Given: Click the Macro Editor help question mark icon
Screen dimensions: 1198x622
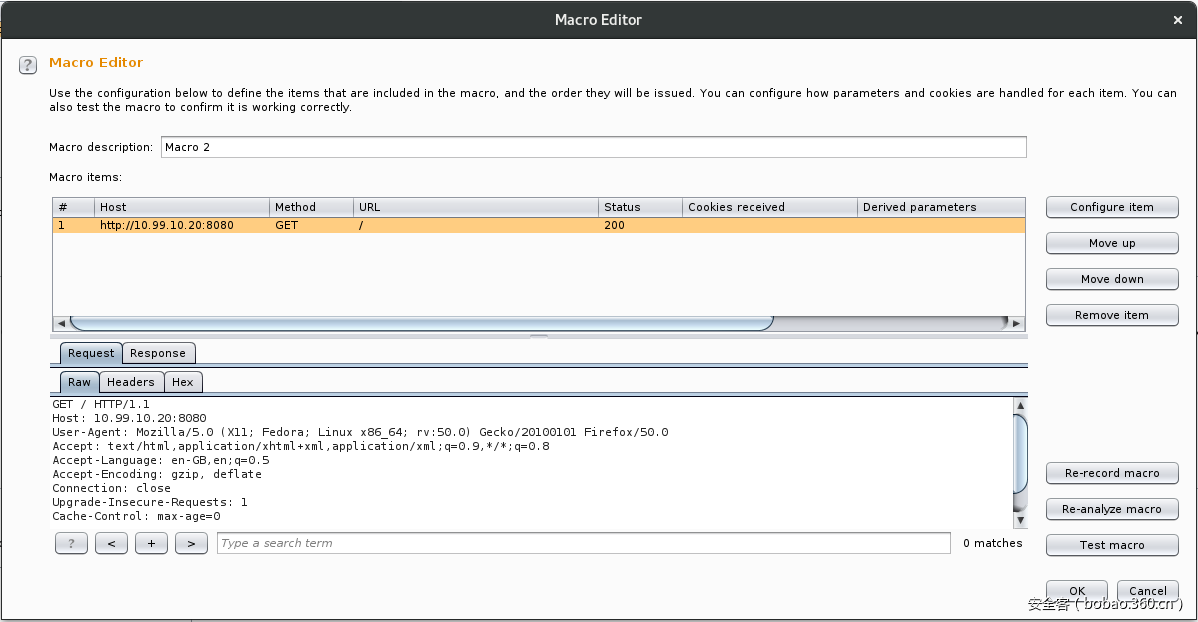Looking at the screenshot, I should (x=28, y=65).
